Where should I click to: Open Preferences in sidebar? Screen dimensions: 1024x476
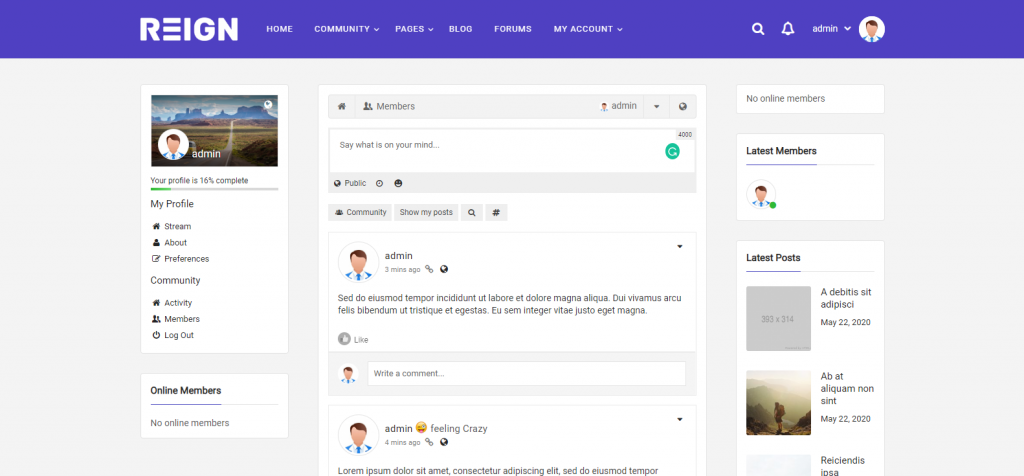tap(180, 259)
